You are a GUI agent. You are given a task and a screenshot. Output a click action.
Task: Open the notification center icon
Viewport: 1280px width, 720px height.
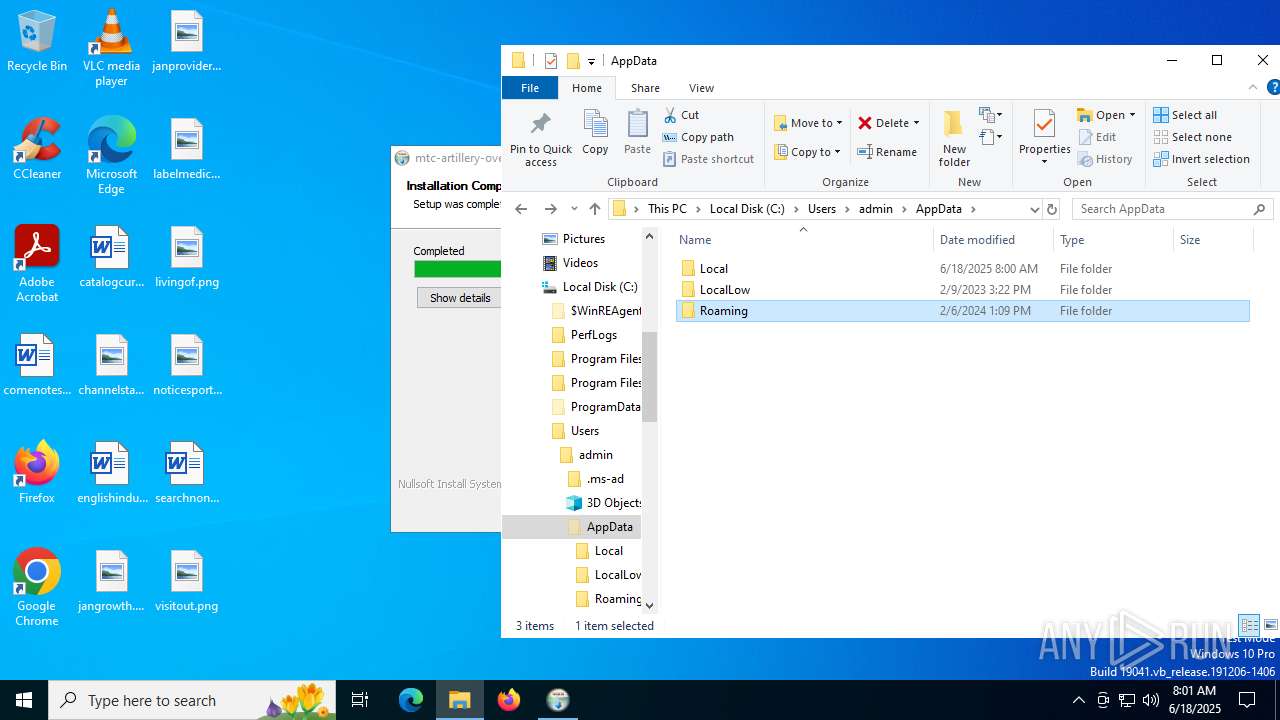click(x=1247, y=700)
